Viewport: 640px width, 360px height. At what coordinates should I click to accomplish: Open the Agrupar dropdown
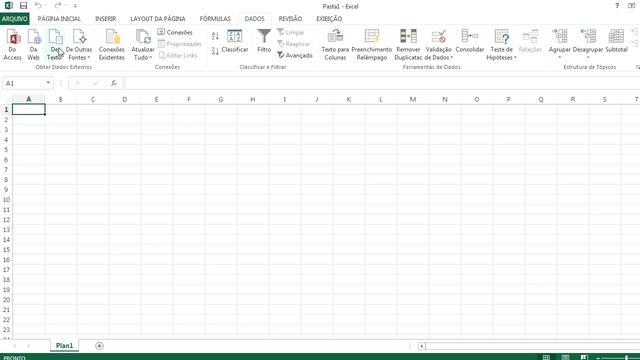pos(560,45)
